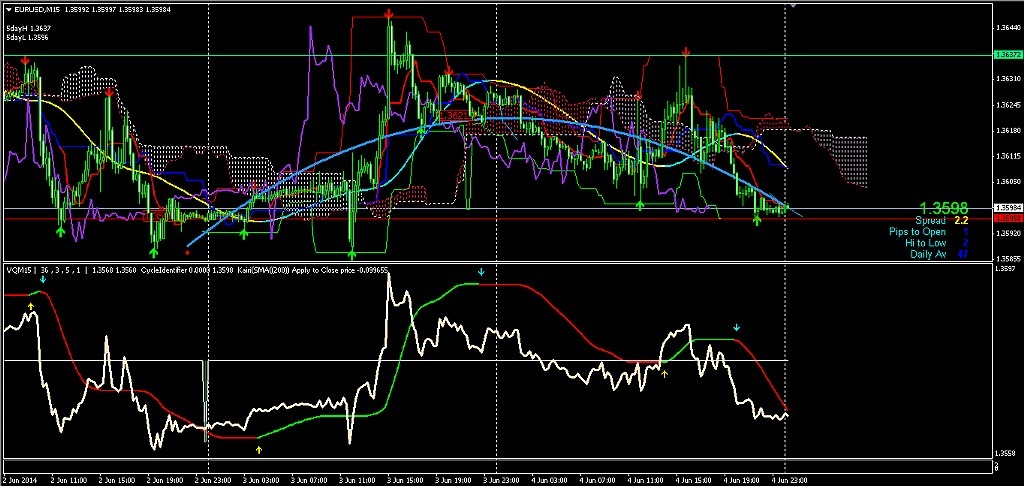
Task: Click yellow up arrow under the VQ line at 2 Jun 09:00
Action: pos(31,306)
